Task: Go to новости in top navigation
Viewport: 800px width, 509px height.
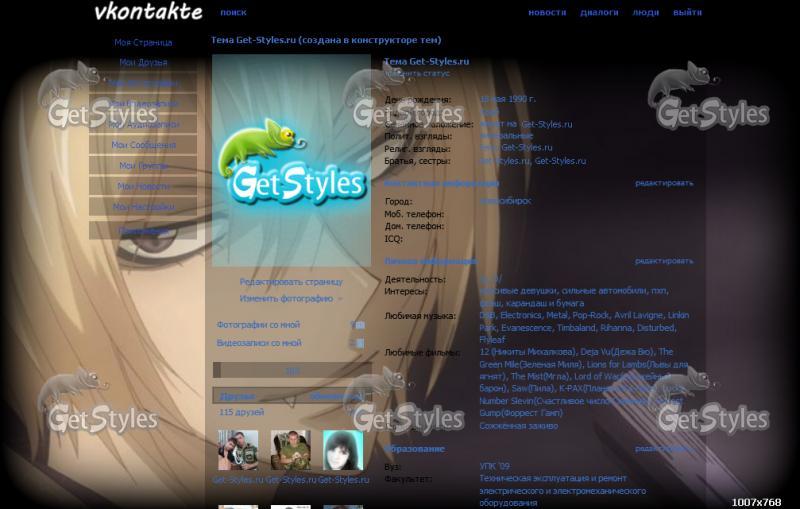Action: point(547,13)
